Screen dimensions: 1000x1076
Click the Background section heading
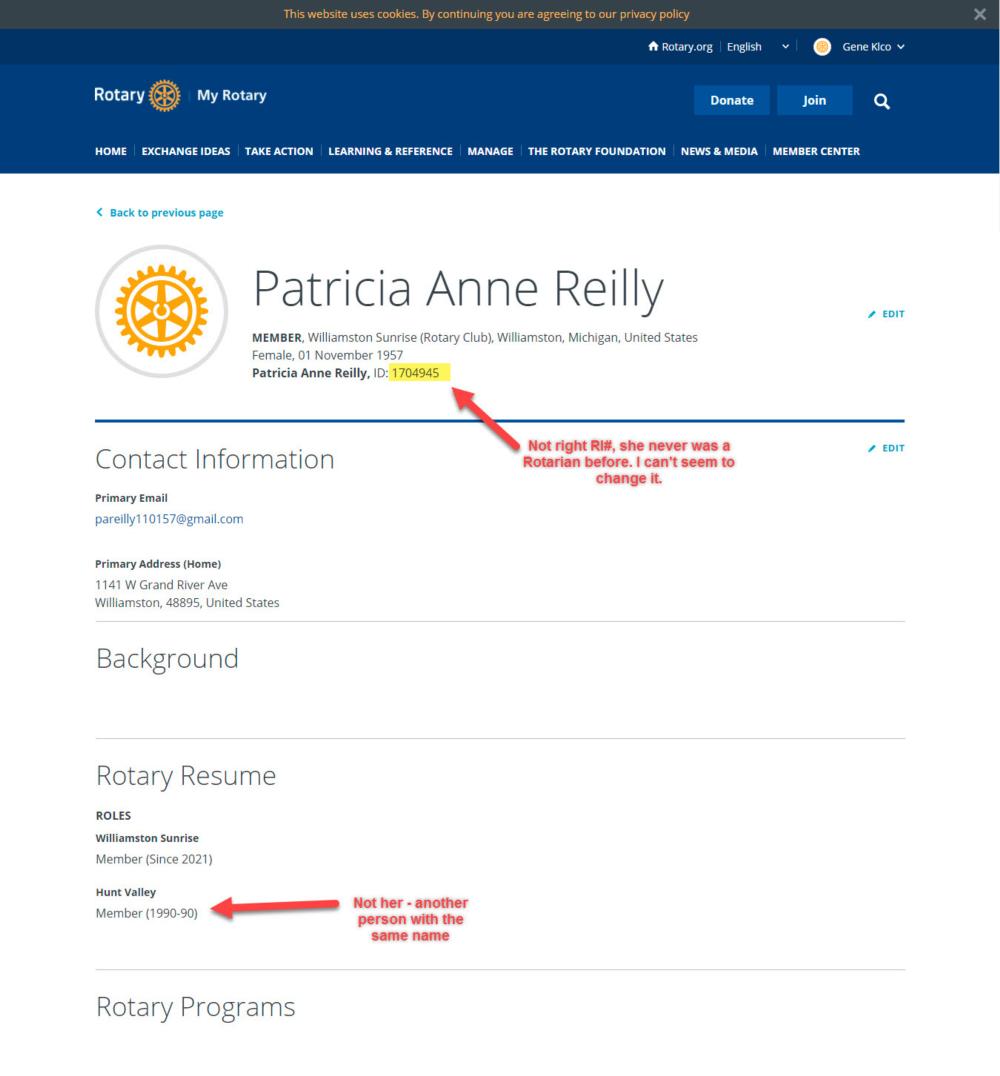pyautogui.click(x=167, y=659)
